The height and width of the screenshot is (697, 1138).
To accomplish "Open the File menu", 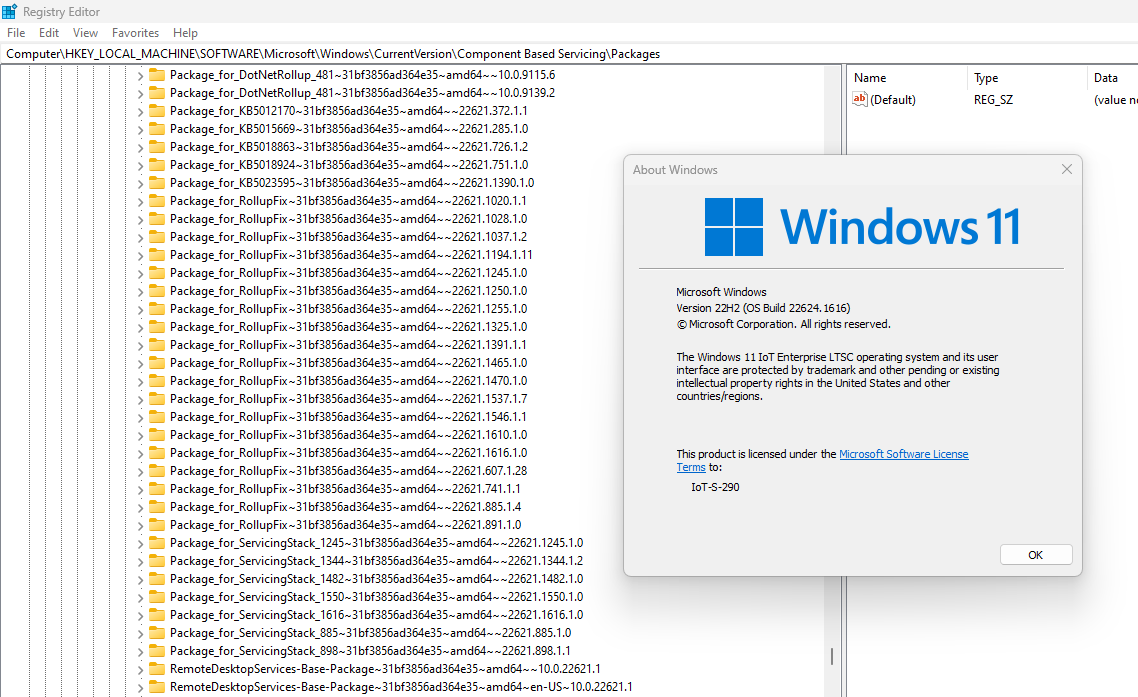I will (x=16, y=33).
